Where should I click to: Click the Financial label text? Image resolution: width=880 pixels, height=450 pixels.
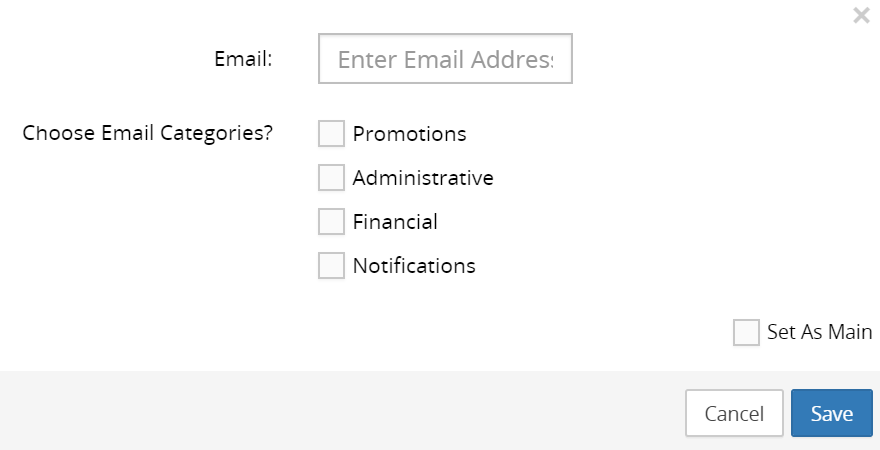395,222
